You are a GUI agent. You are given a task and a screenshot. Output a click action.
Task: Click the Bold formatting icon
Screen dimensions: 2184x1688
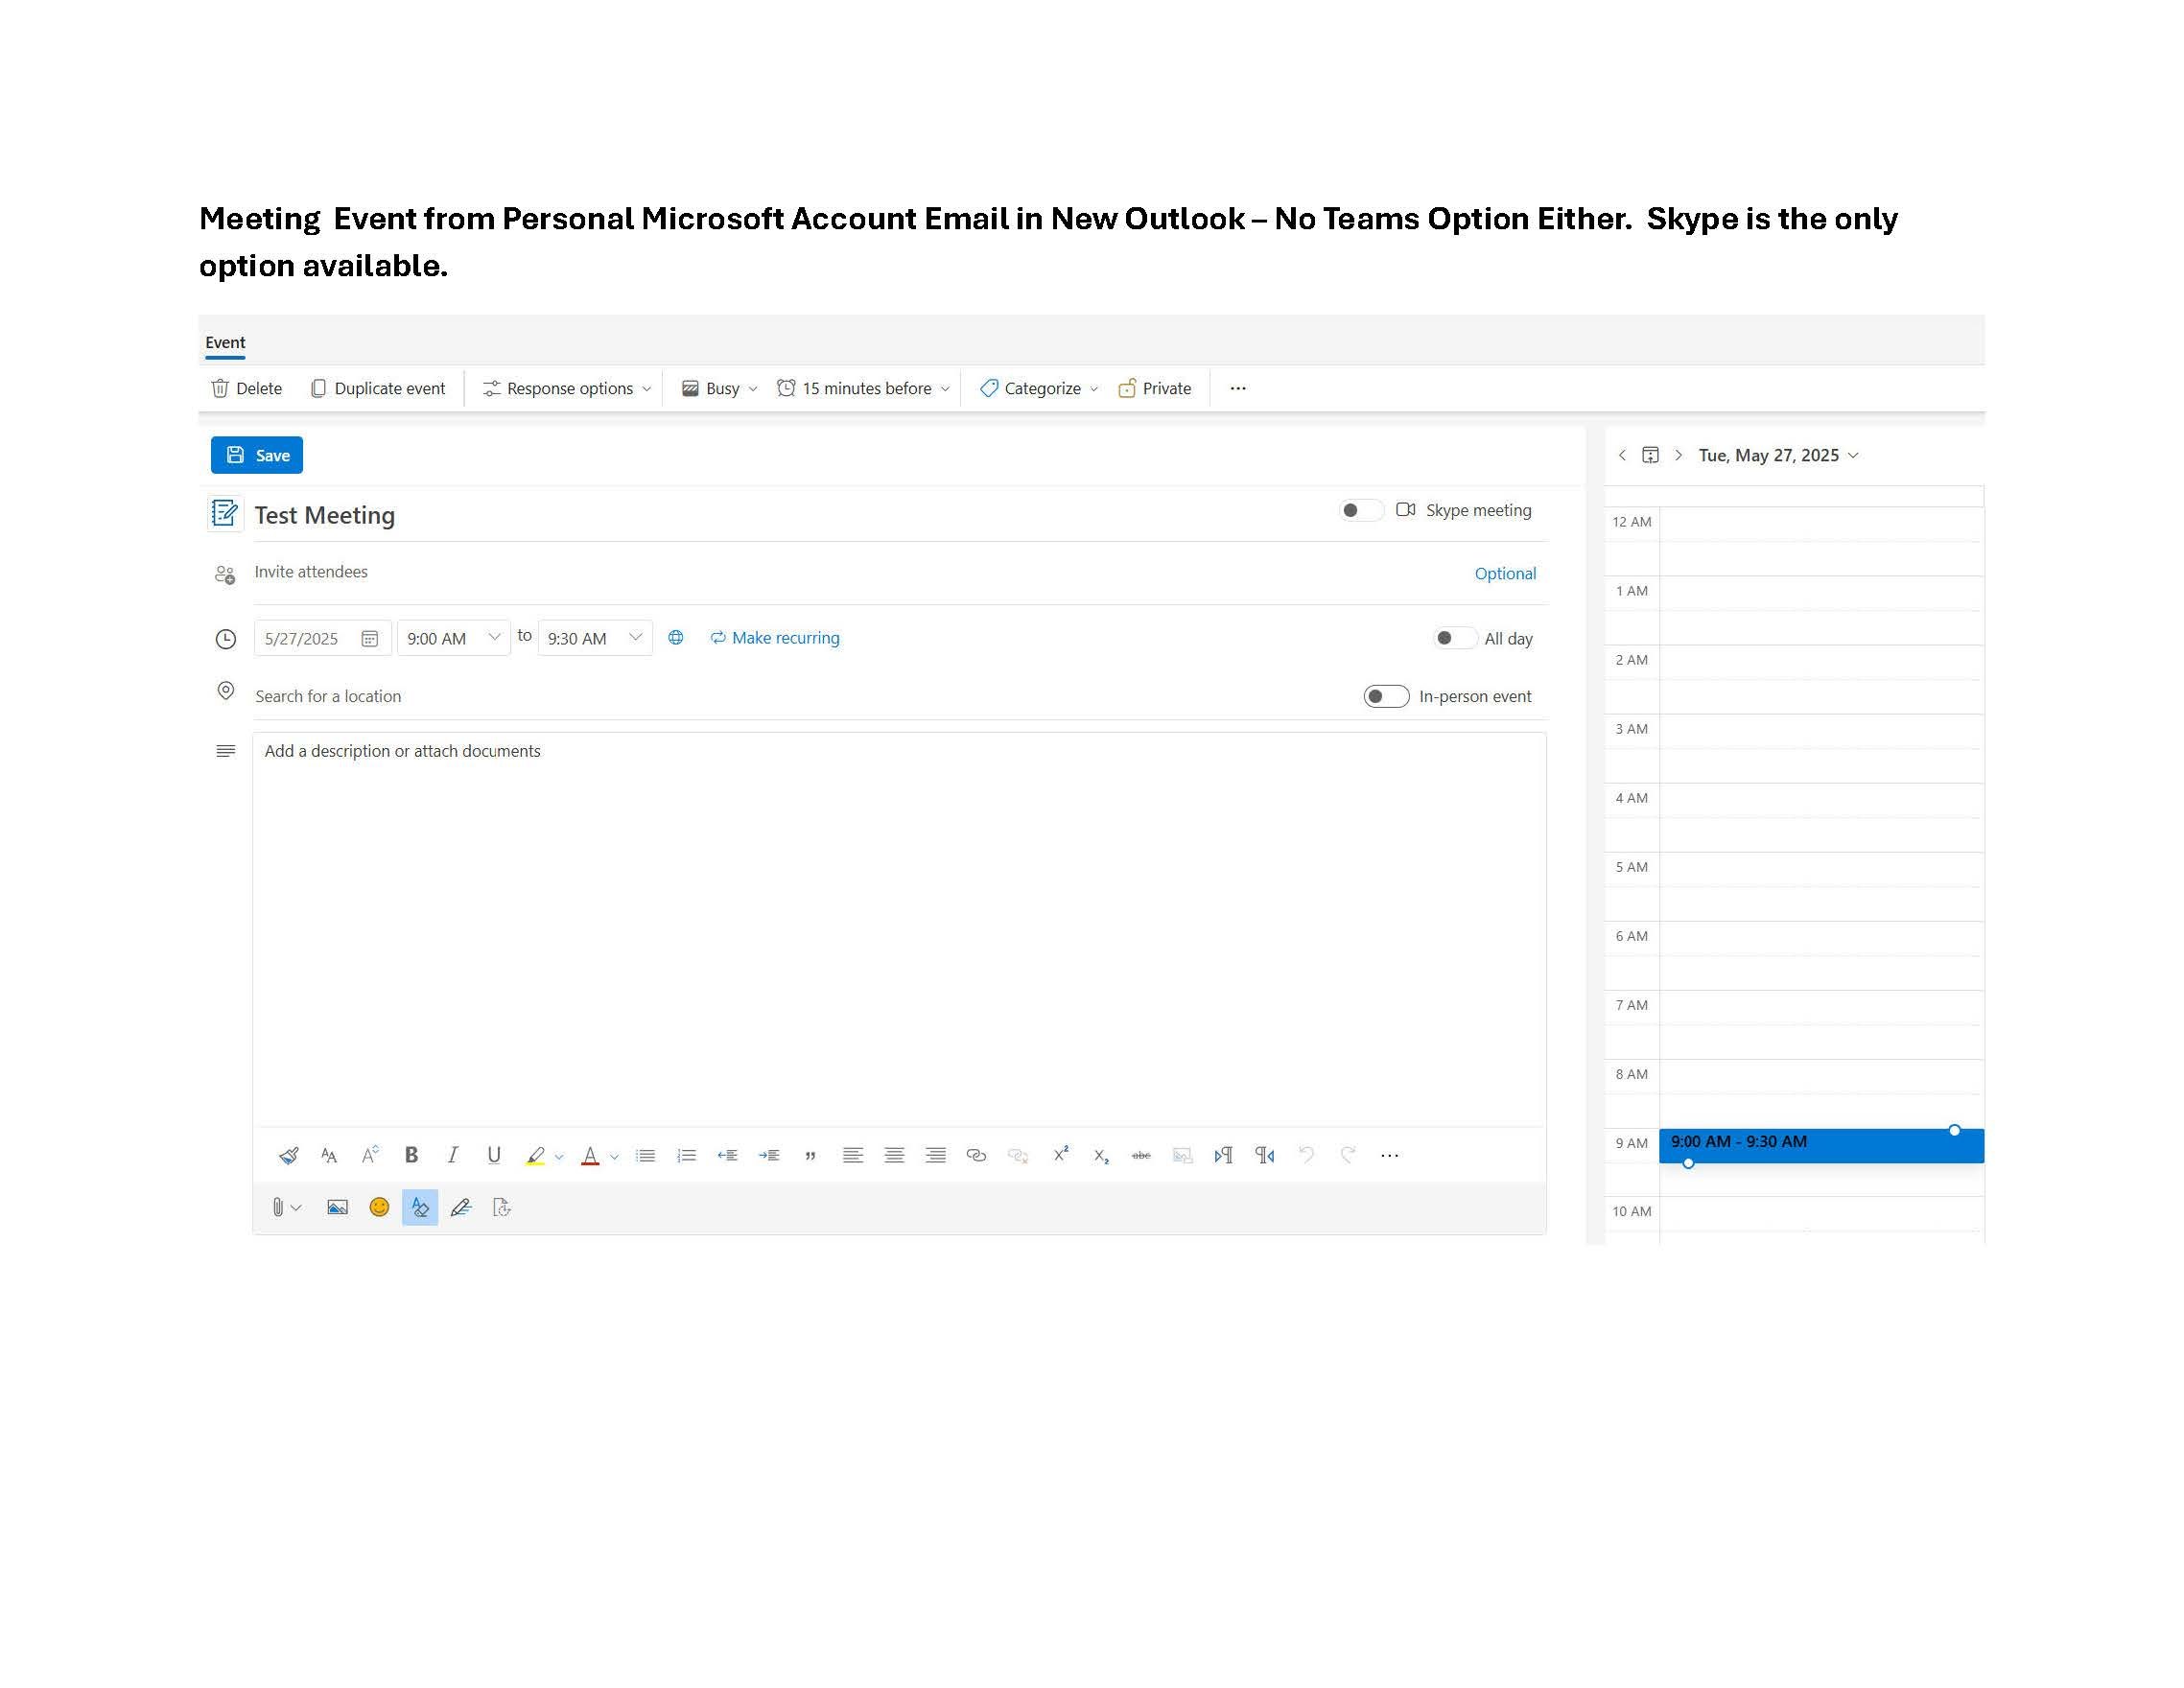pos(411,1155)
